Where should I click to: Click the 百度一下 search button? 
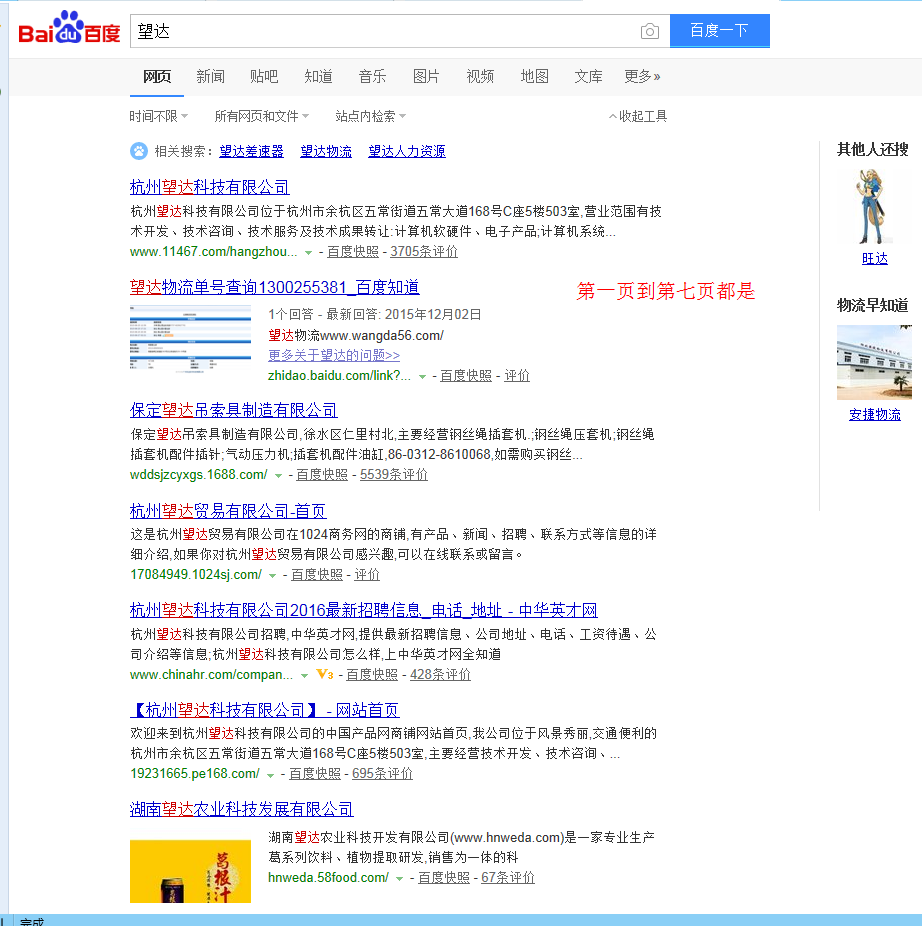[719, 31]
